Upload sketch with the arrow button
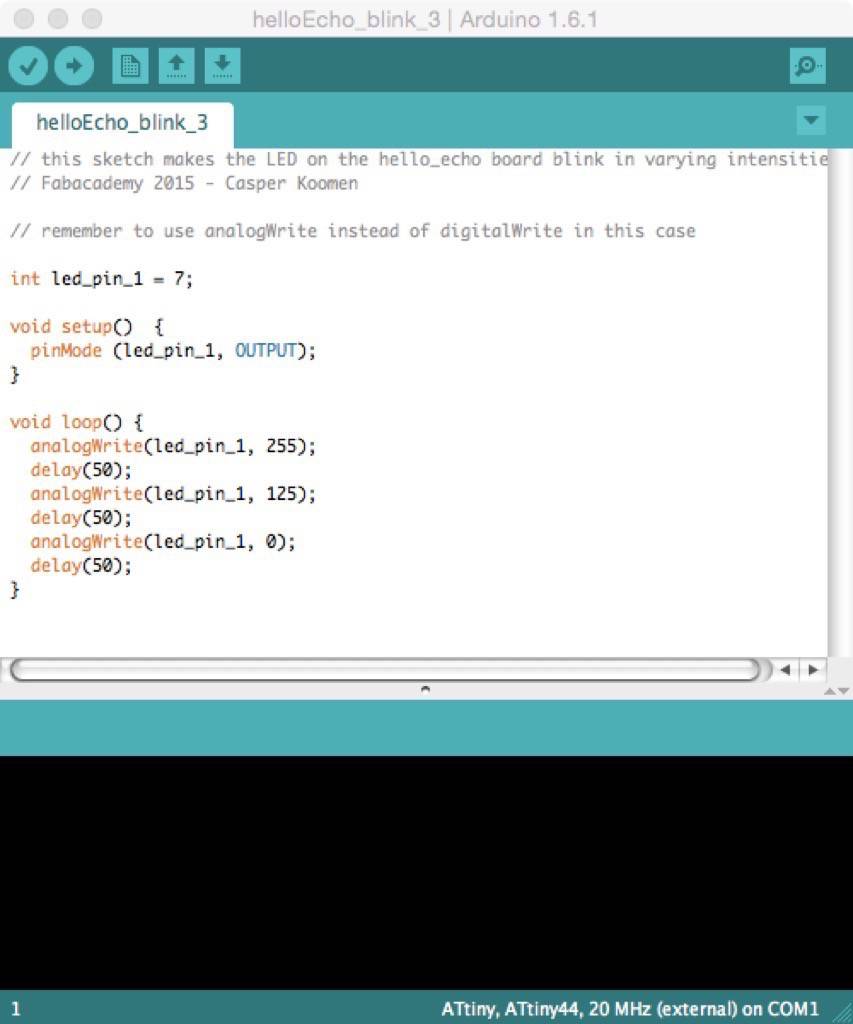853x1024 pixels. point(74,65)
